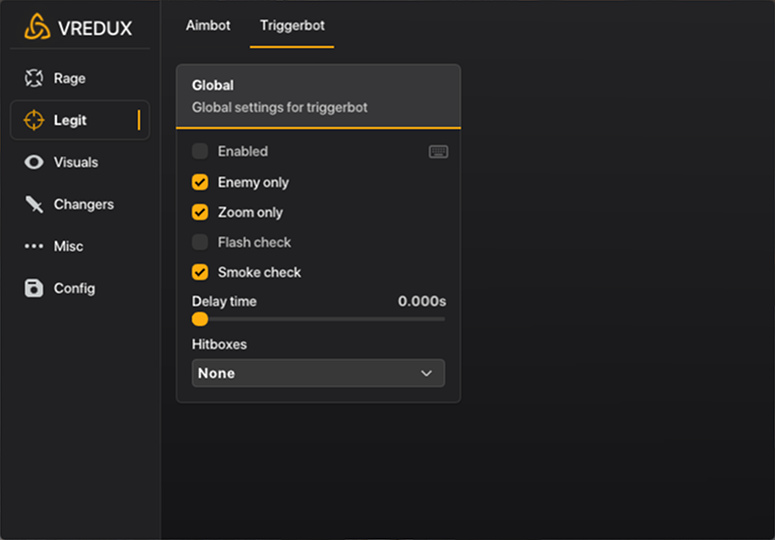Select the Legit crosshair icon
Screen dimensions: 775x540
click(35, 120)
